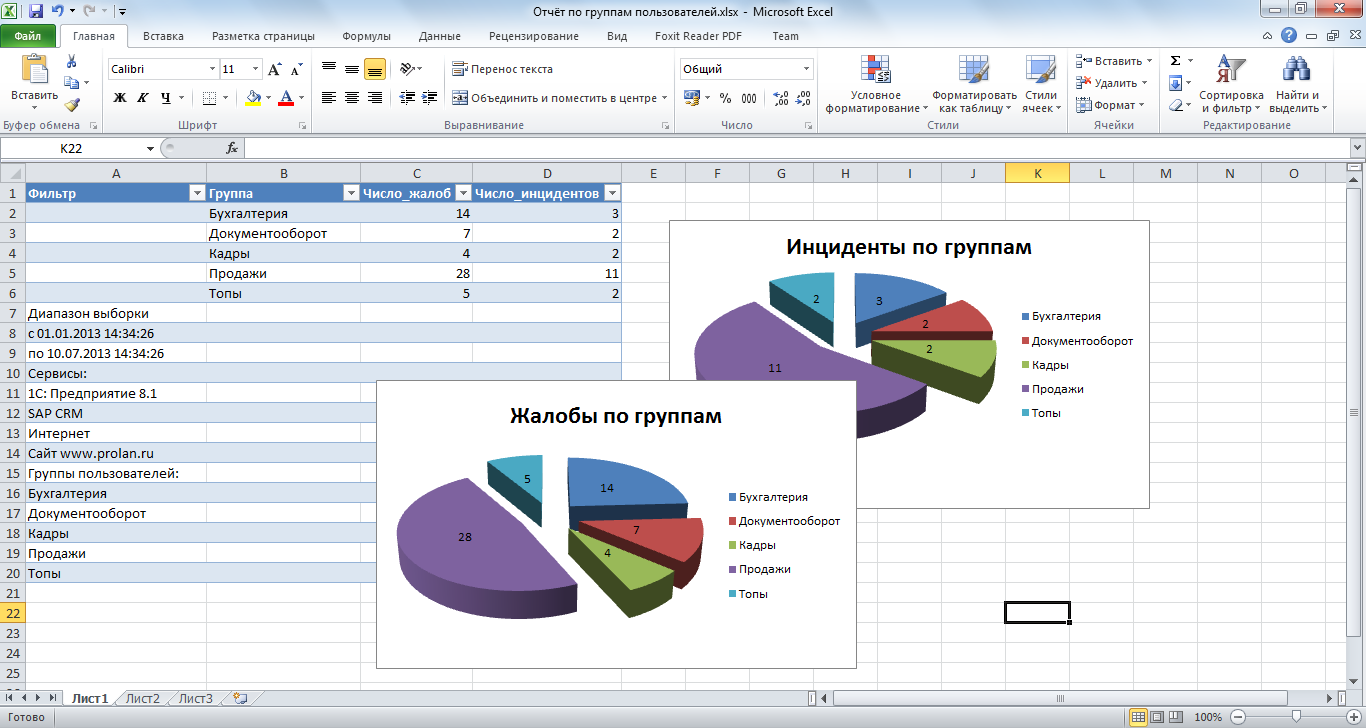1366x728 pixels.
Task: Click the AutoSum sigma icon
Action: (x=1176, y=61)
